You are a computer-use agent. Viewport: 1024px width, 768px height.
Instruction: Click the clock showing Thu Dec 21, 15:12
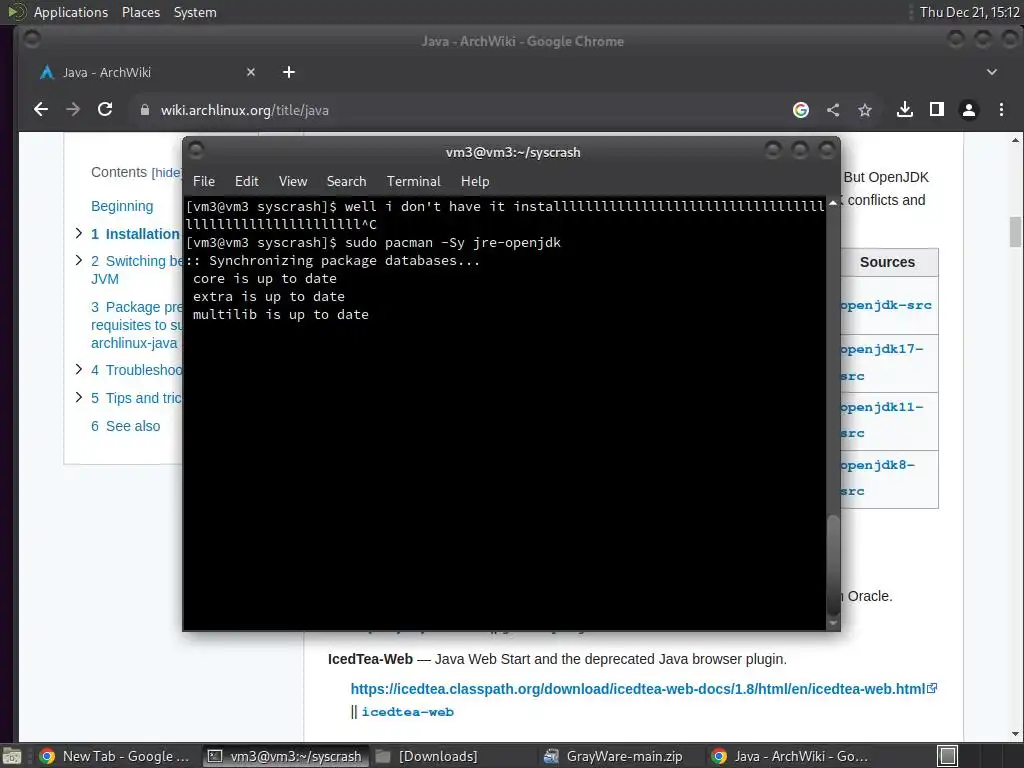[x=969, y=12]
